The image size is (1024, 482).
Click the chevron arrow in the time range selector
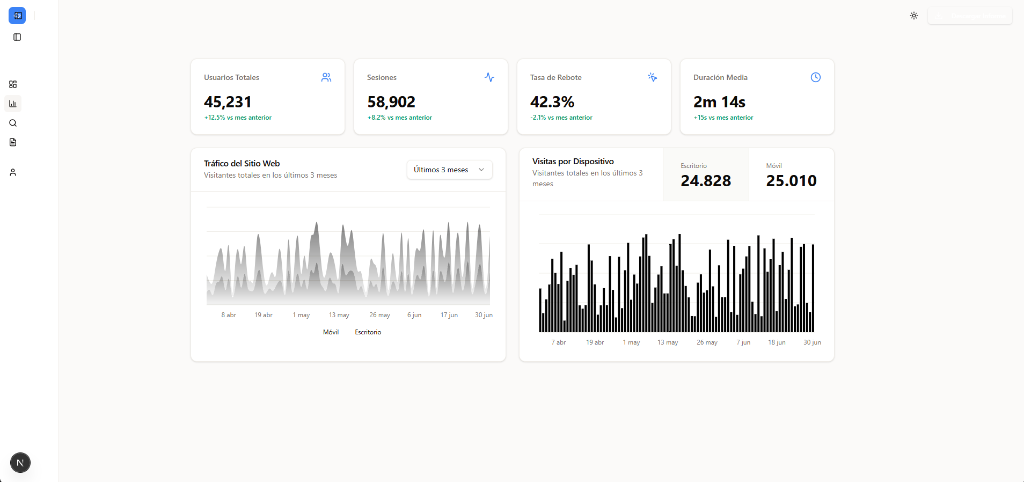click(481, 170)
